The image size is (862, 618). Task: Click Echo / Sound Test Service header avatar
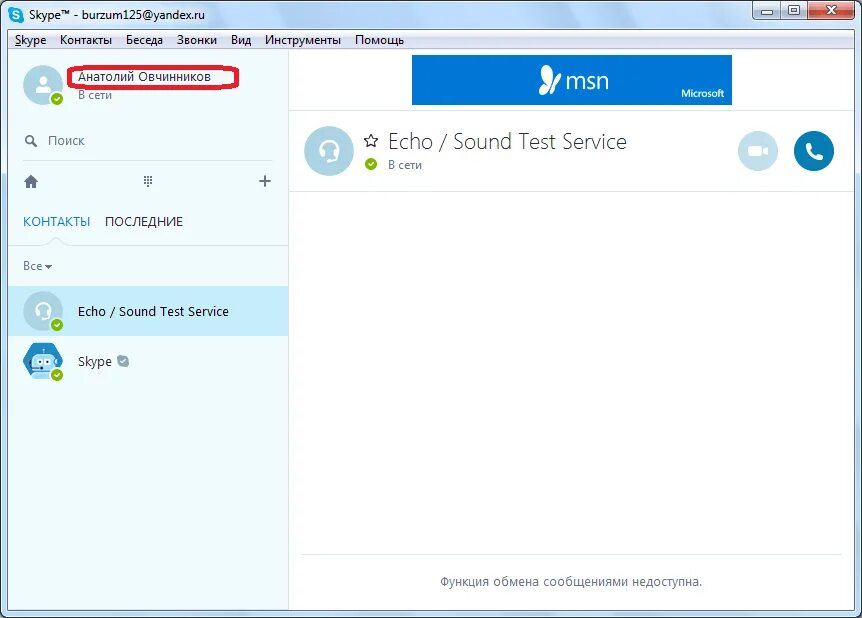[329, 151]
